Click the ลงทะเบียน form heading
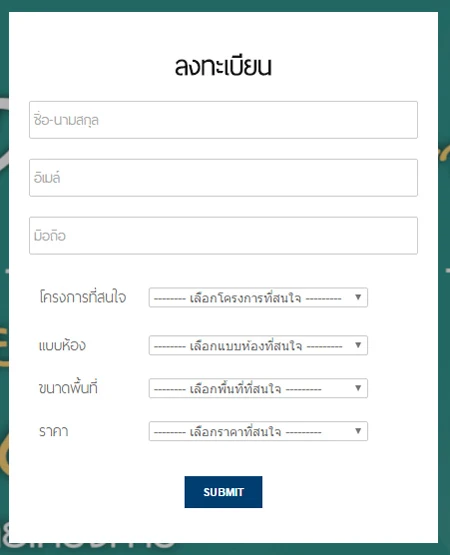The image size is (450, 555). (223, 66)
